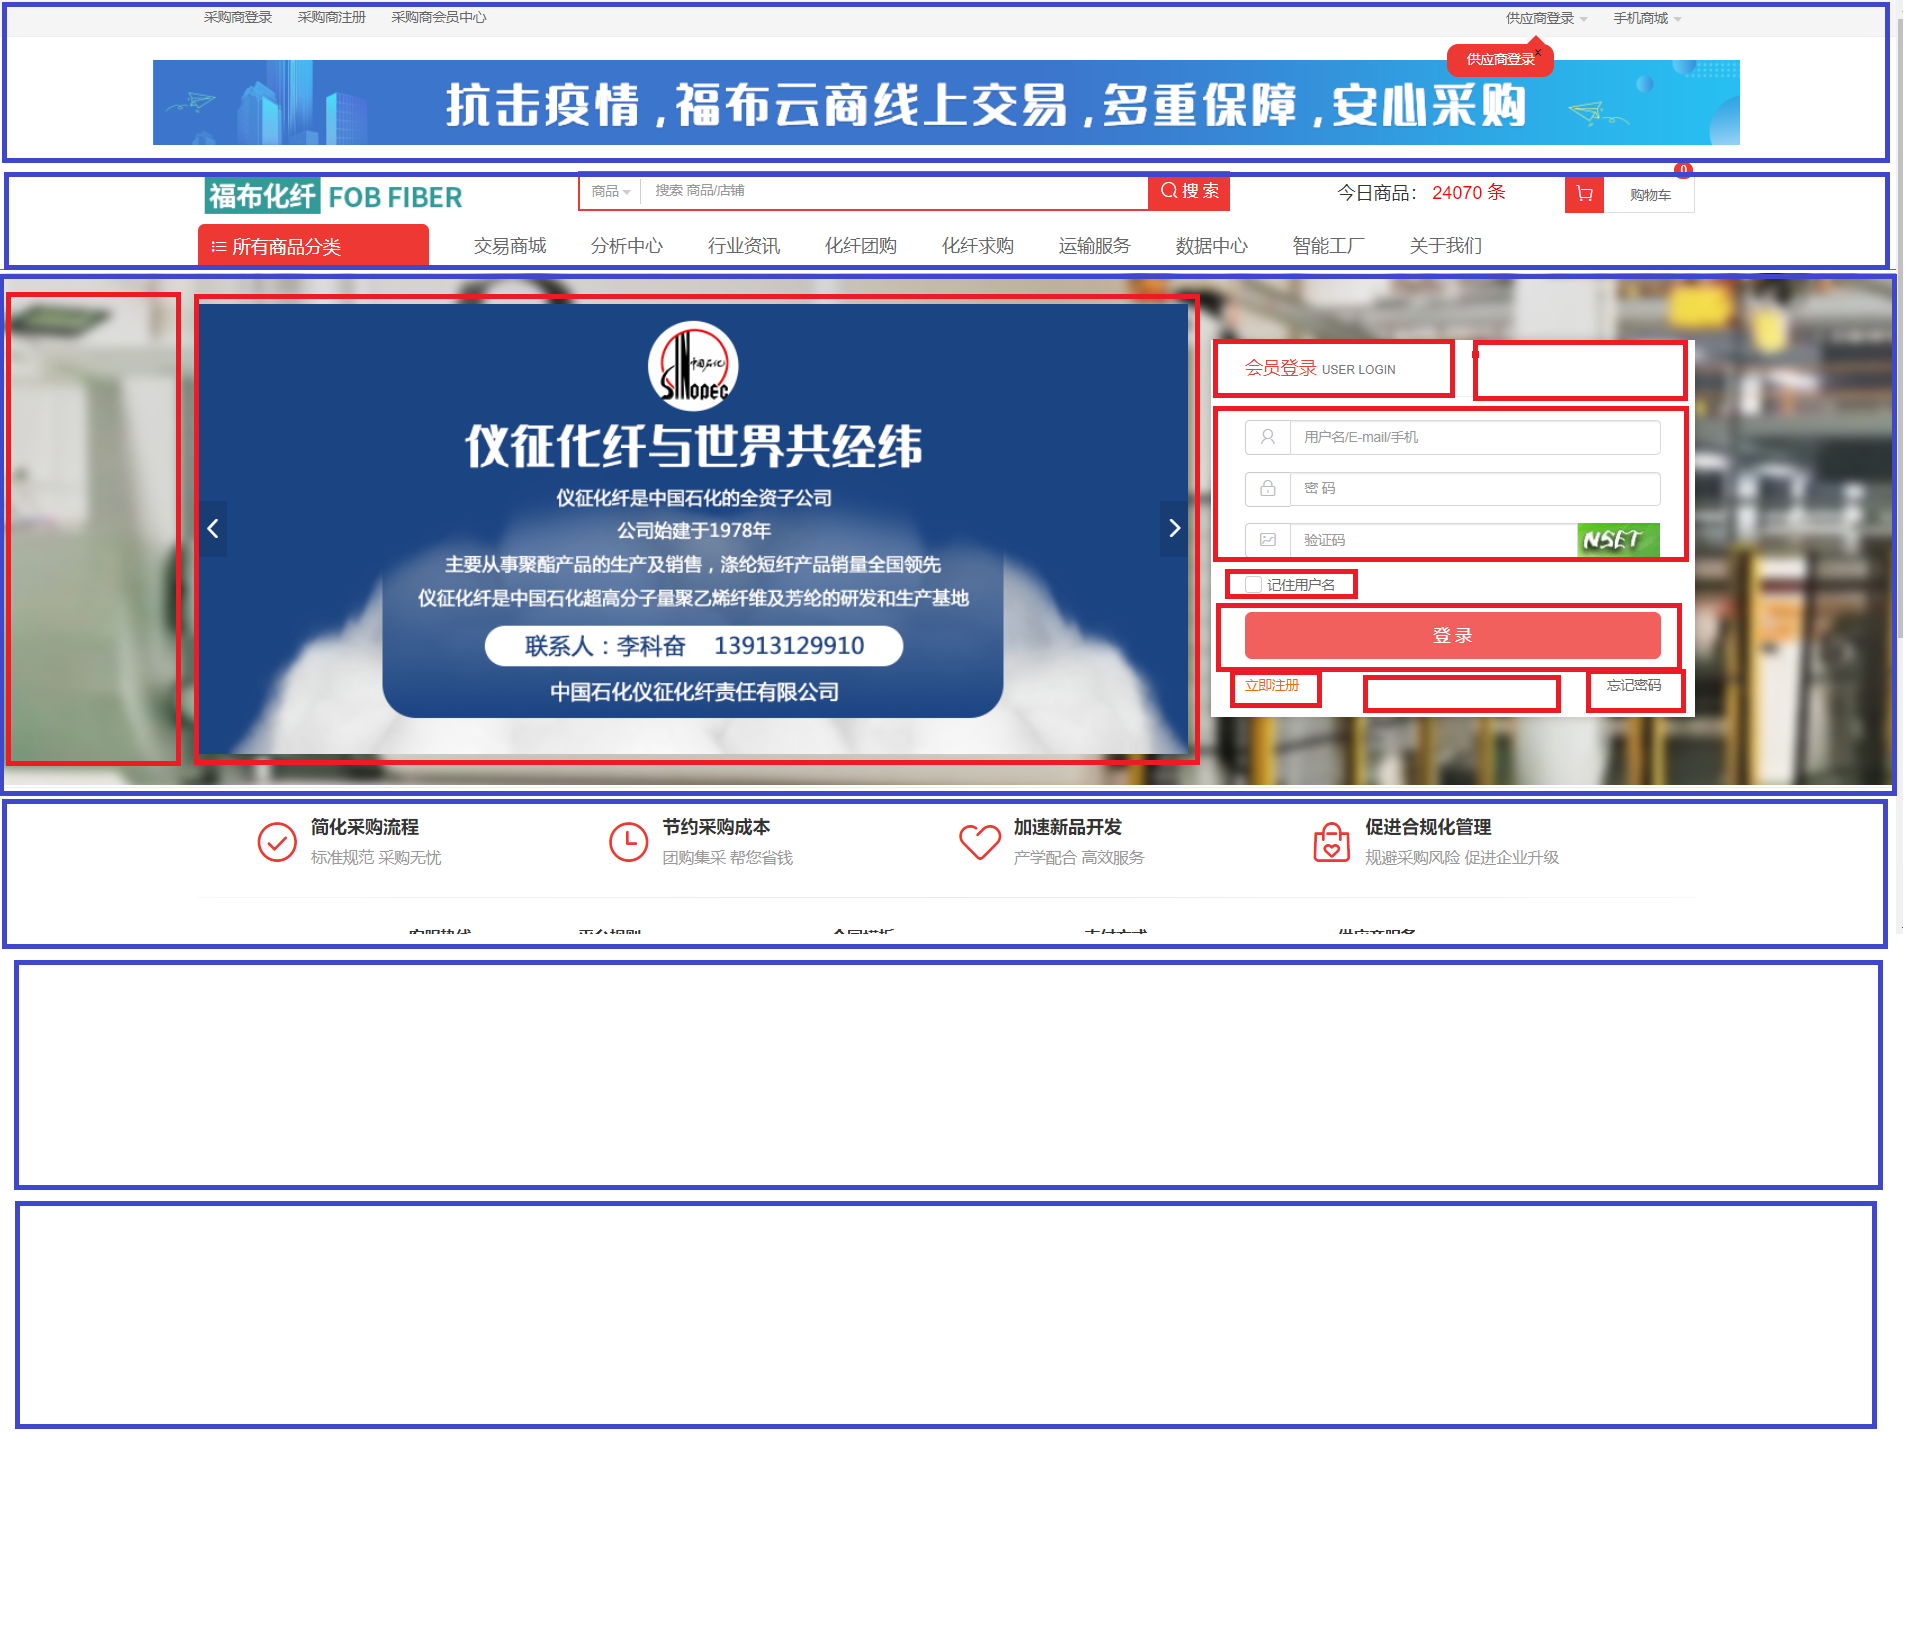Open the 分析中心 nav item
Viewport: 1926px width, 1652px height.
pyautogui.click(x=627, y=246)
